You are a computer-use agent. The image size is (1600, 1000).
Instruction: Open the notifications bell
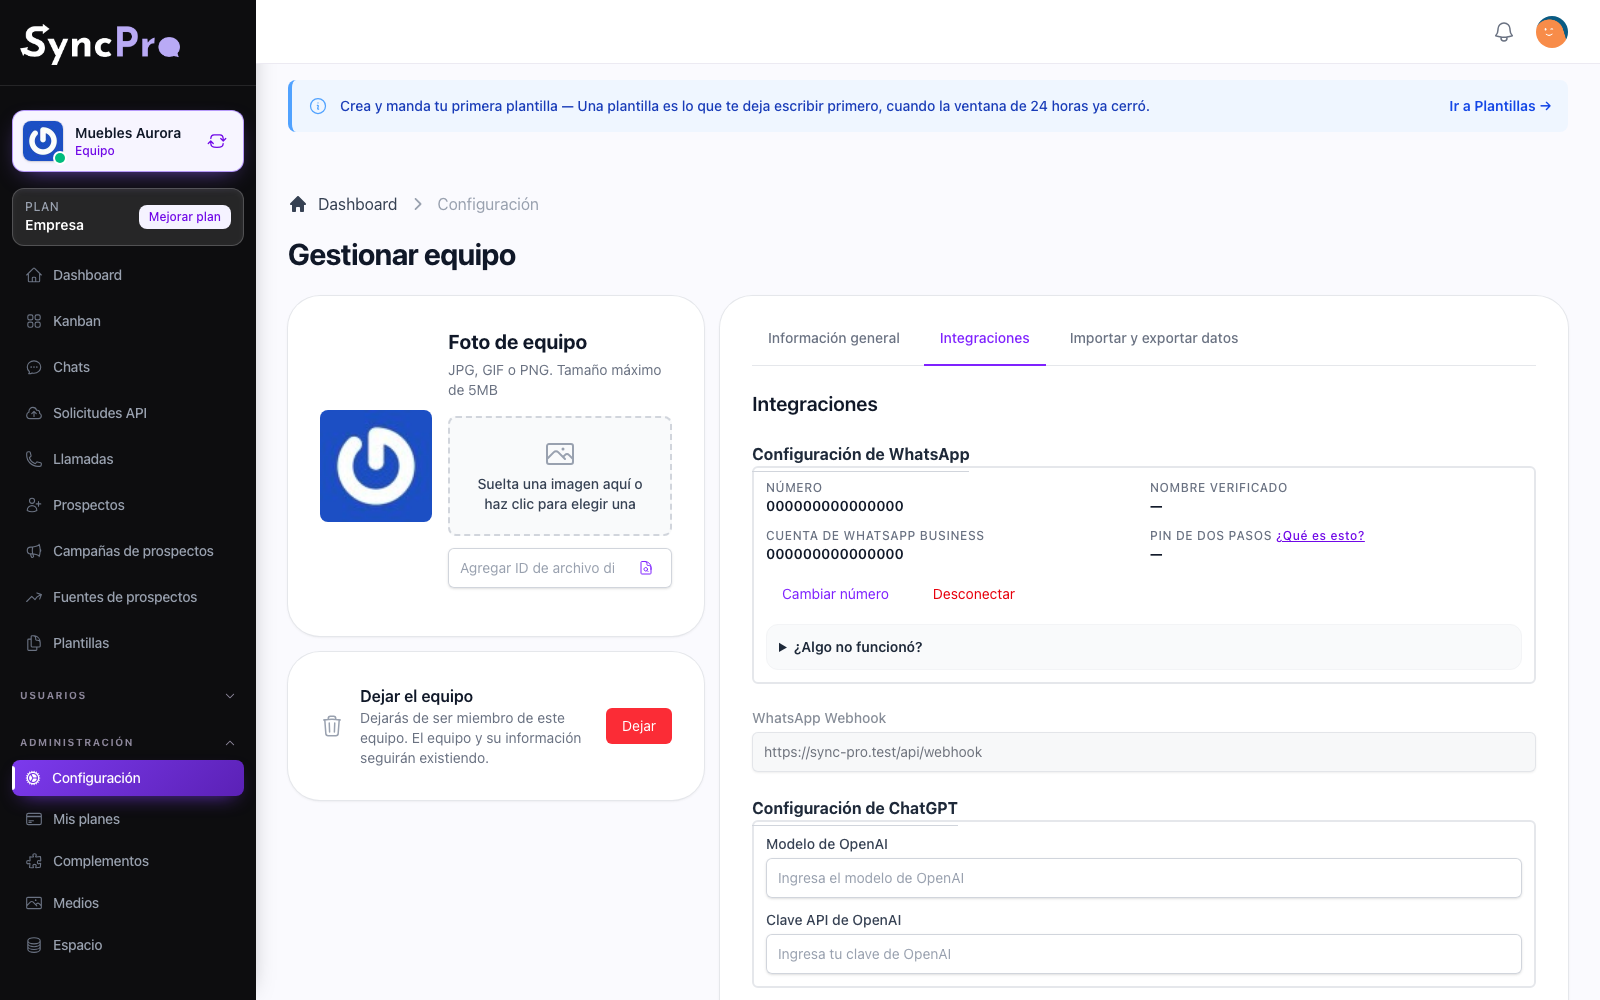[1503, 32]
